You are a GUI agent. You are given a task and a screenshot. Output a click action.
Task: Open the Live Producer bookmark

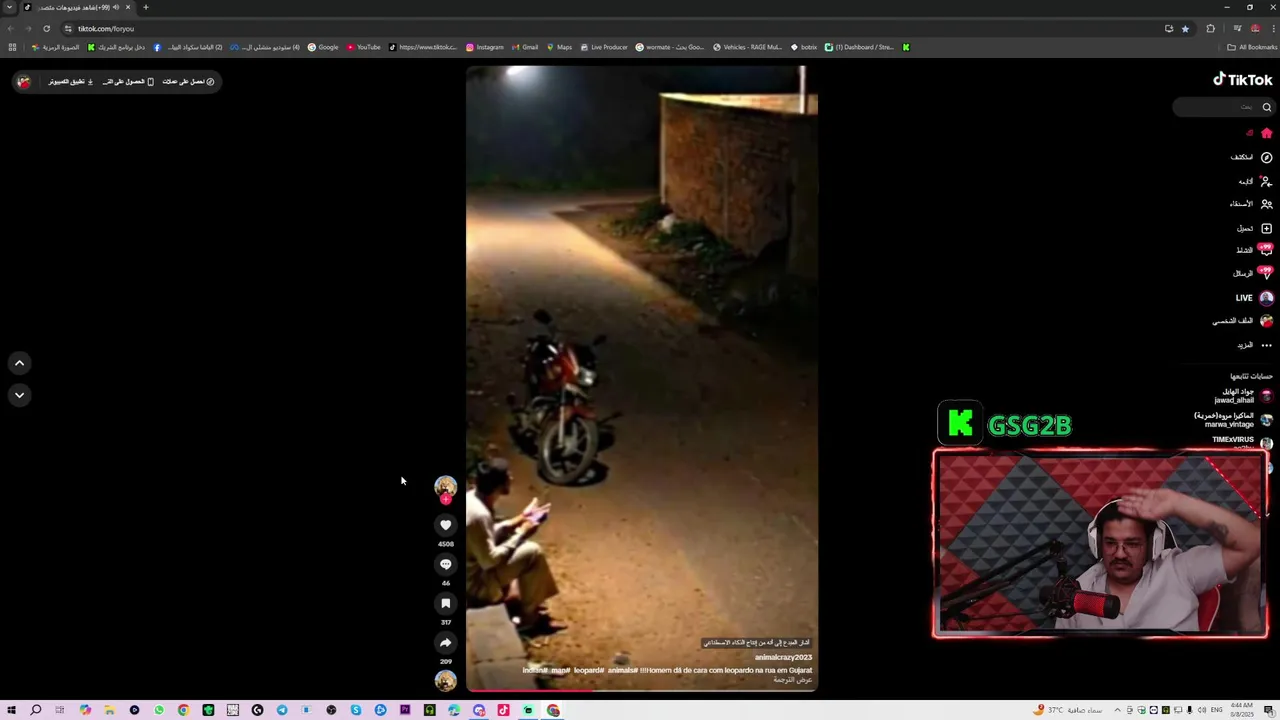point(603,47)
